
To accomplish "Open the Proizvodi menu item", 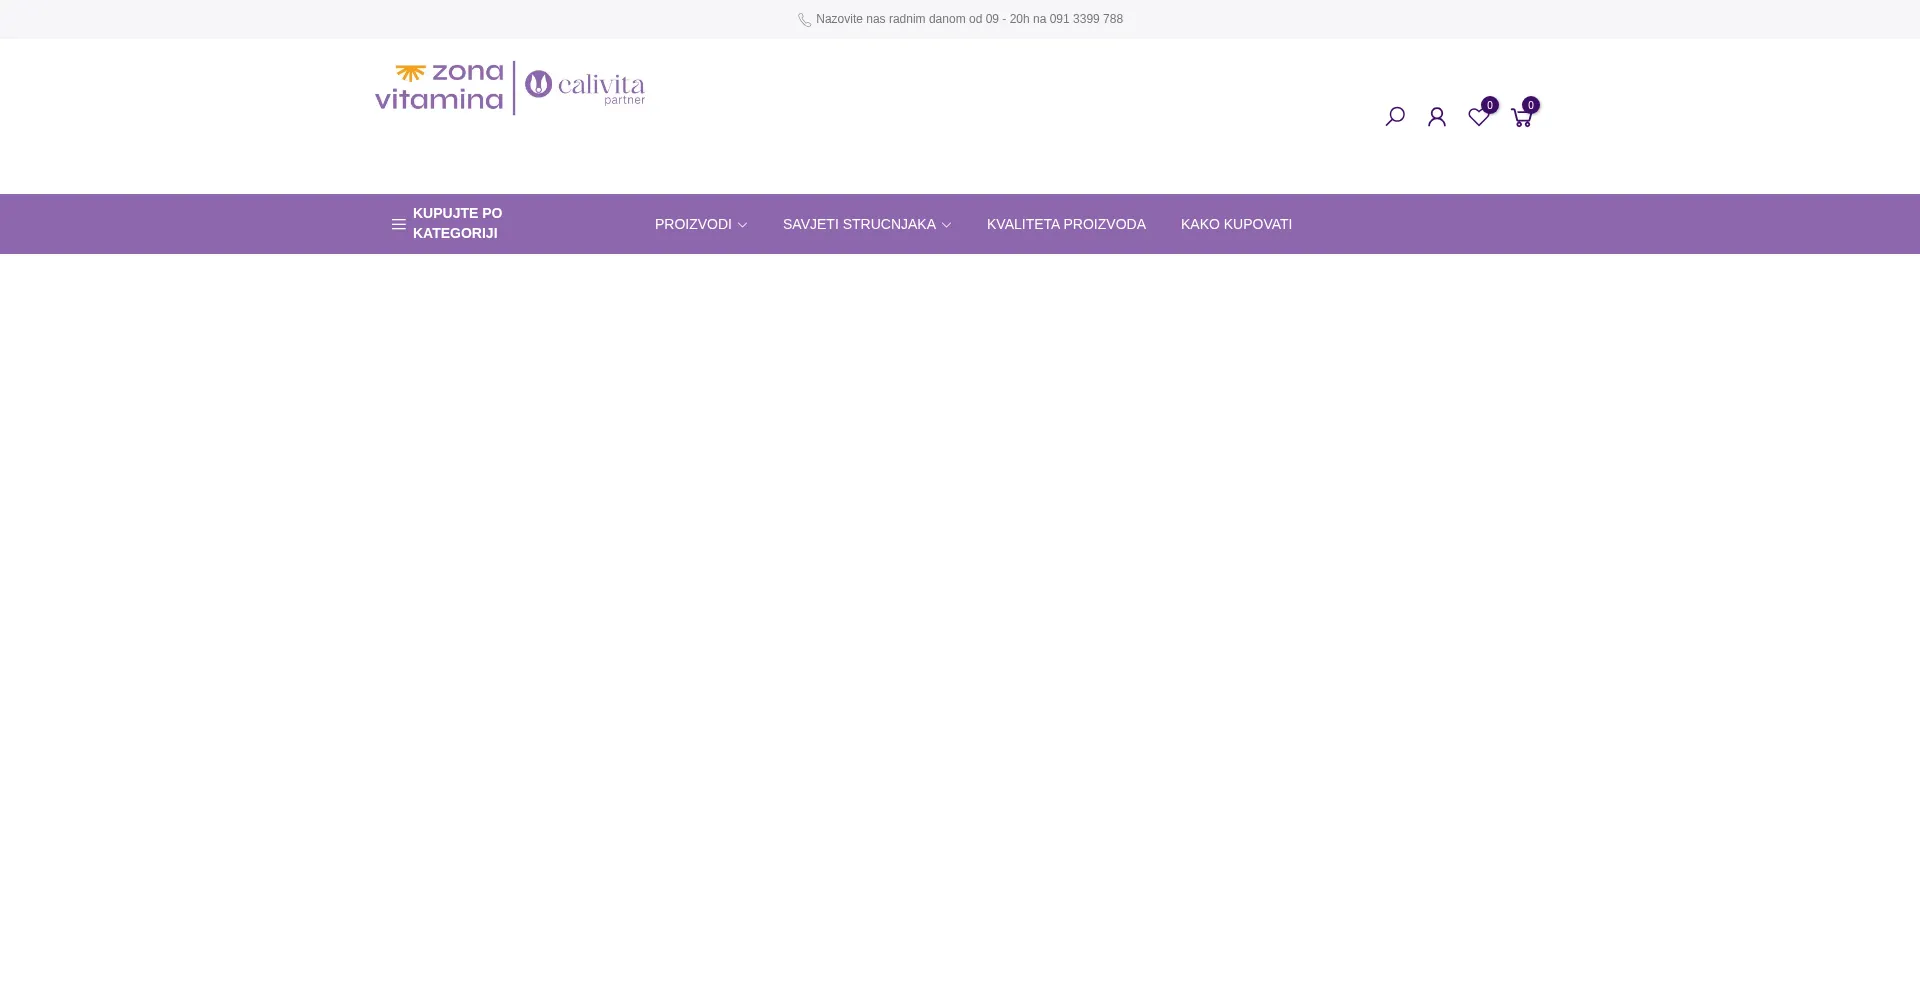I will pyautogui.click(x=693, y=224).
